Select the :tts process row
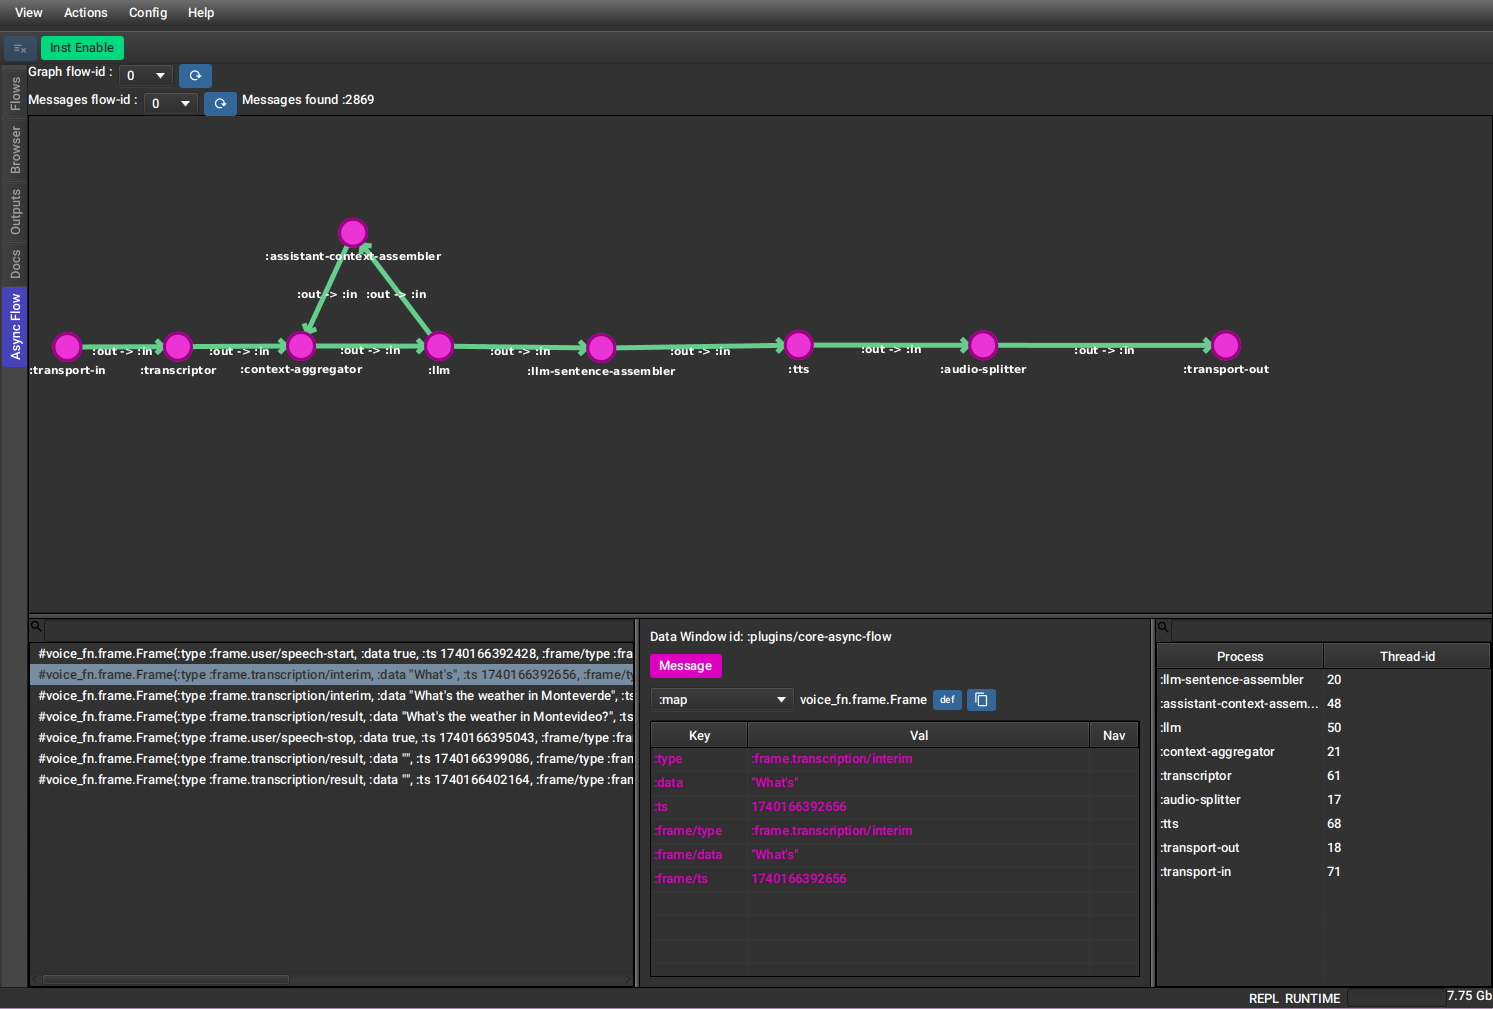This screenshot has width=1493, height=1009. coord(1323,824)
